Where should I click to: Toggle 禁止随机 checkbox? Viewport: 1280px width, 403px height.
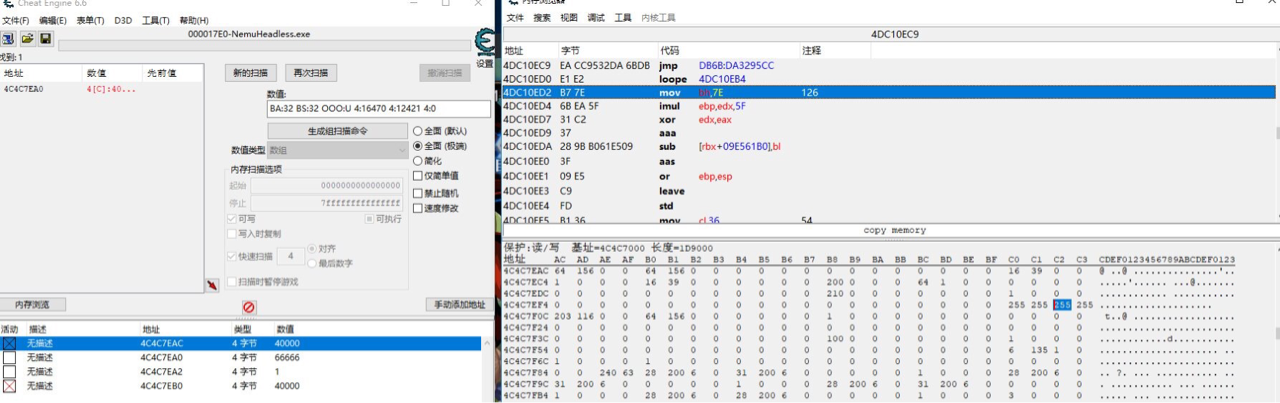[418, 193]
